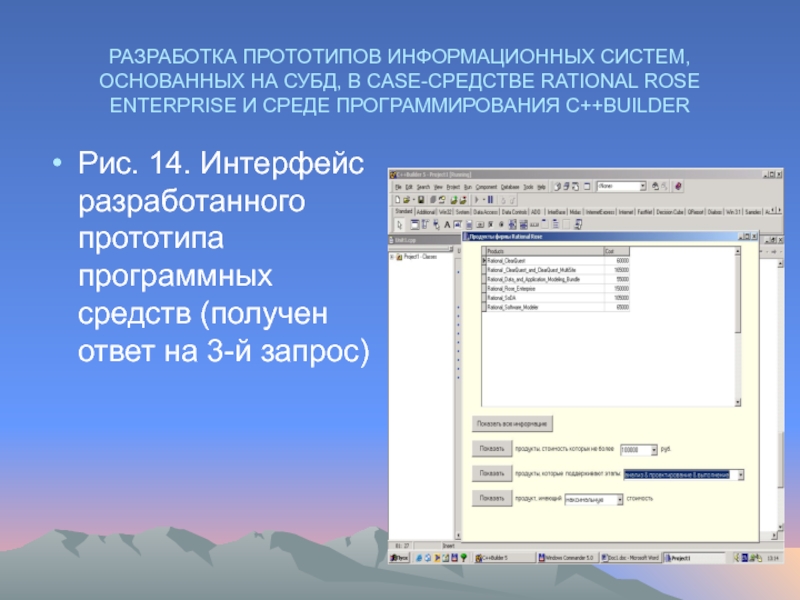Switch to the Data Controls palette tab
800x600 pixels.
tap(514, 212)
